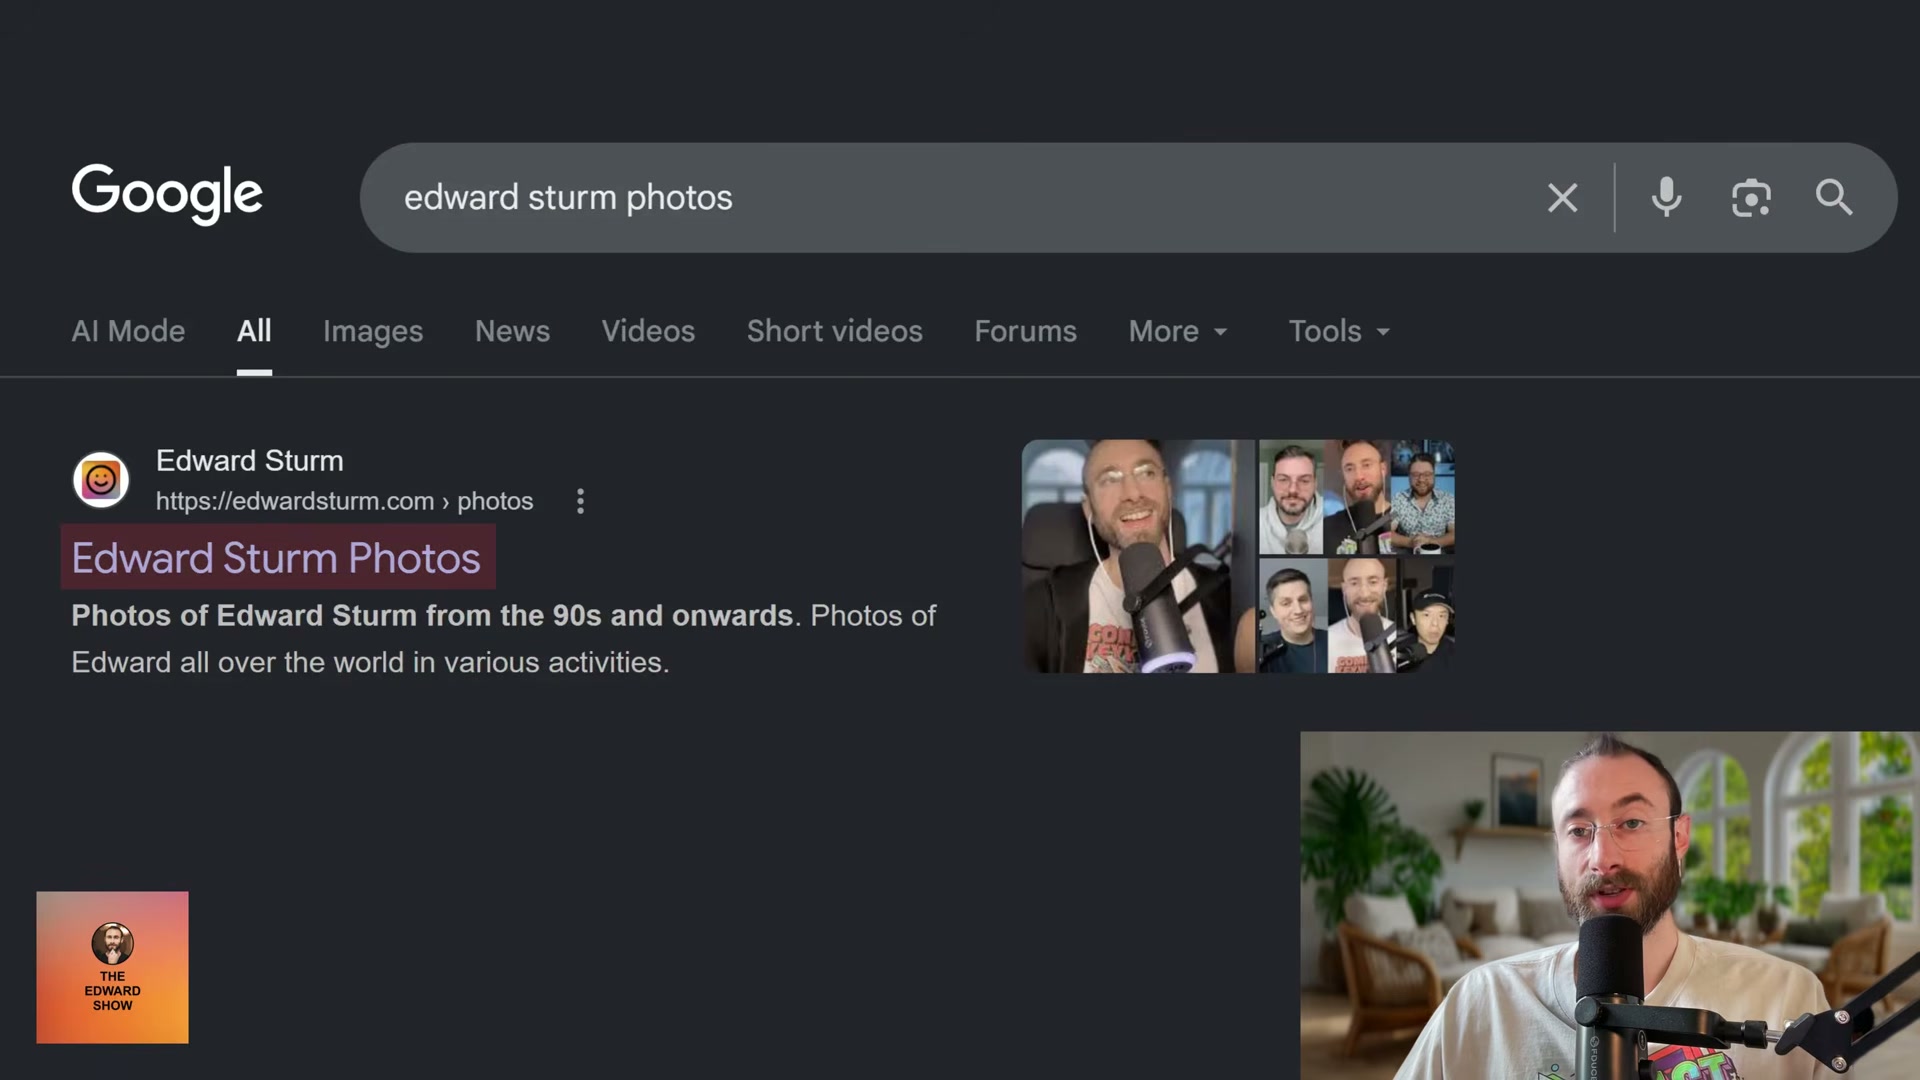Screen dimensions: 1920x1080
Task: Click the edwardsturm.com › photos URL
Action: pos(344,501)
